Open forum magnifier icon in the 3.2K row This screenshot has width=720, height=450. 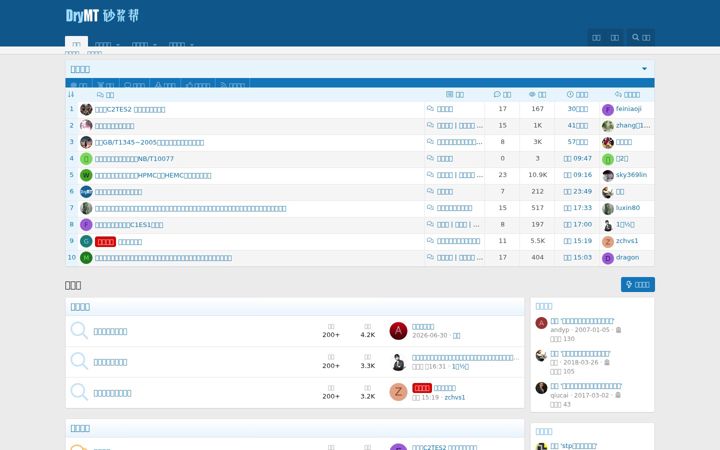pos(79,392)
